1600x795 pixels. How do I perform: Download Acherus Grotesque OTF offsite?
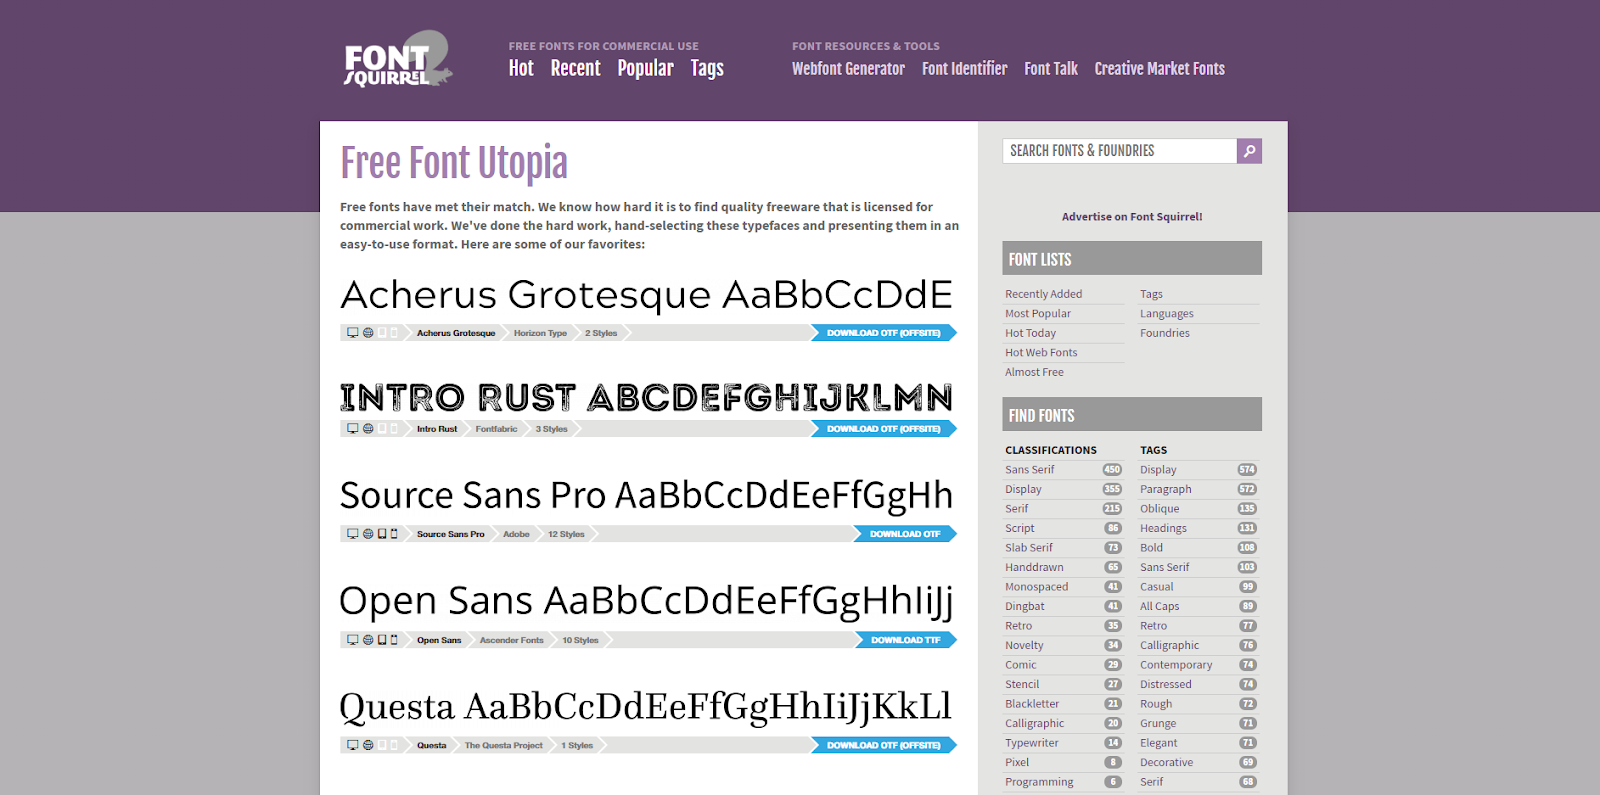(883, 333)
